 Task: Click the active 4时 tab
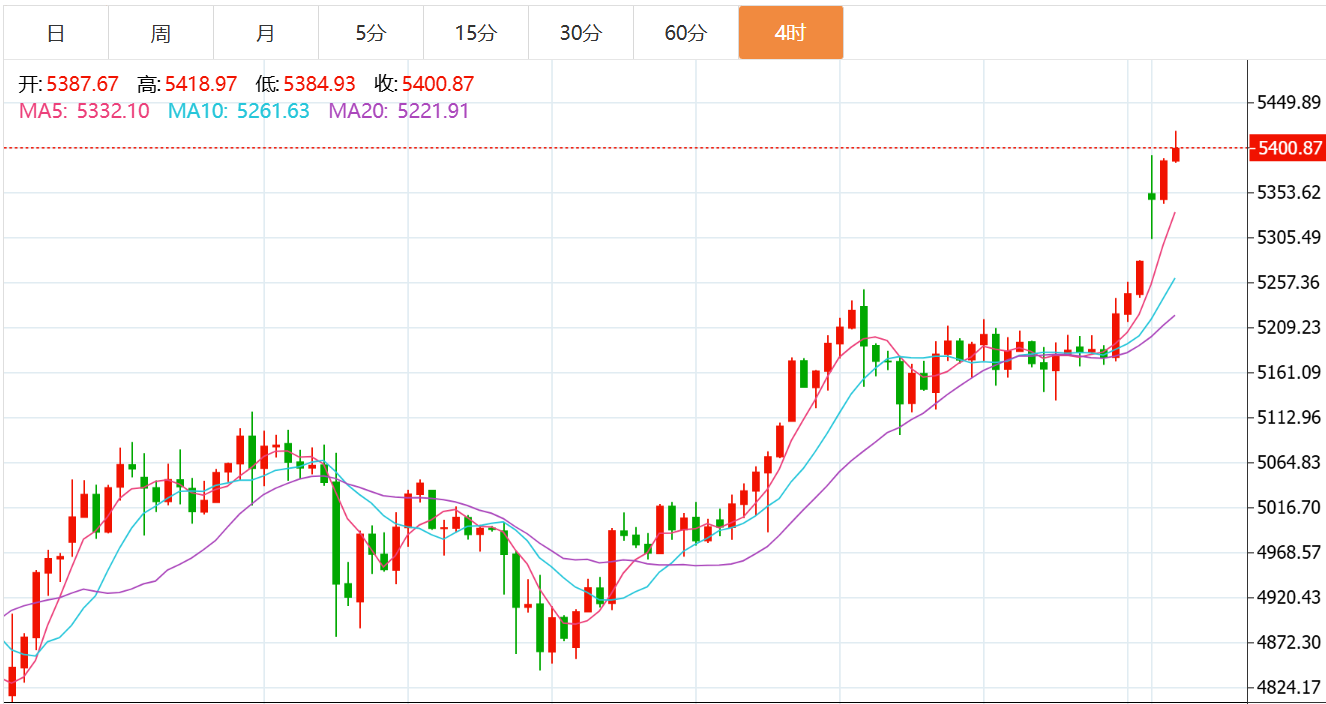coord(790,33)
